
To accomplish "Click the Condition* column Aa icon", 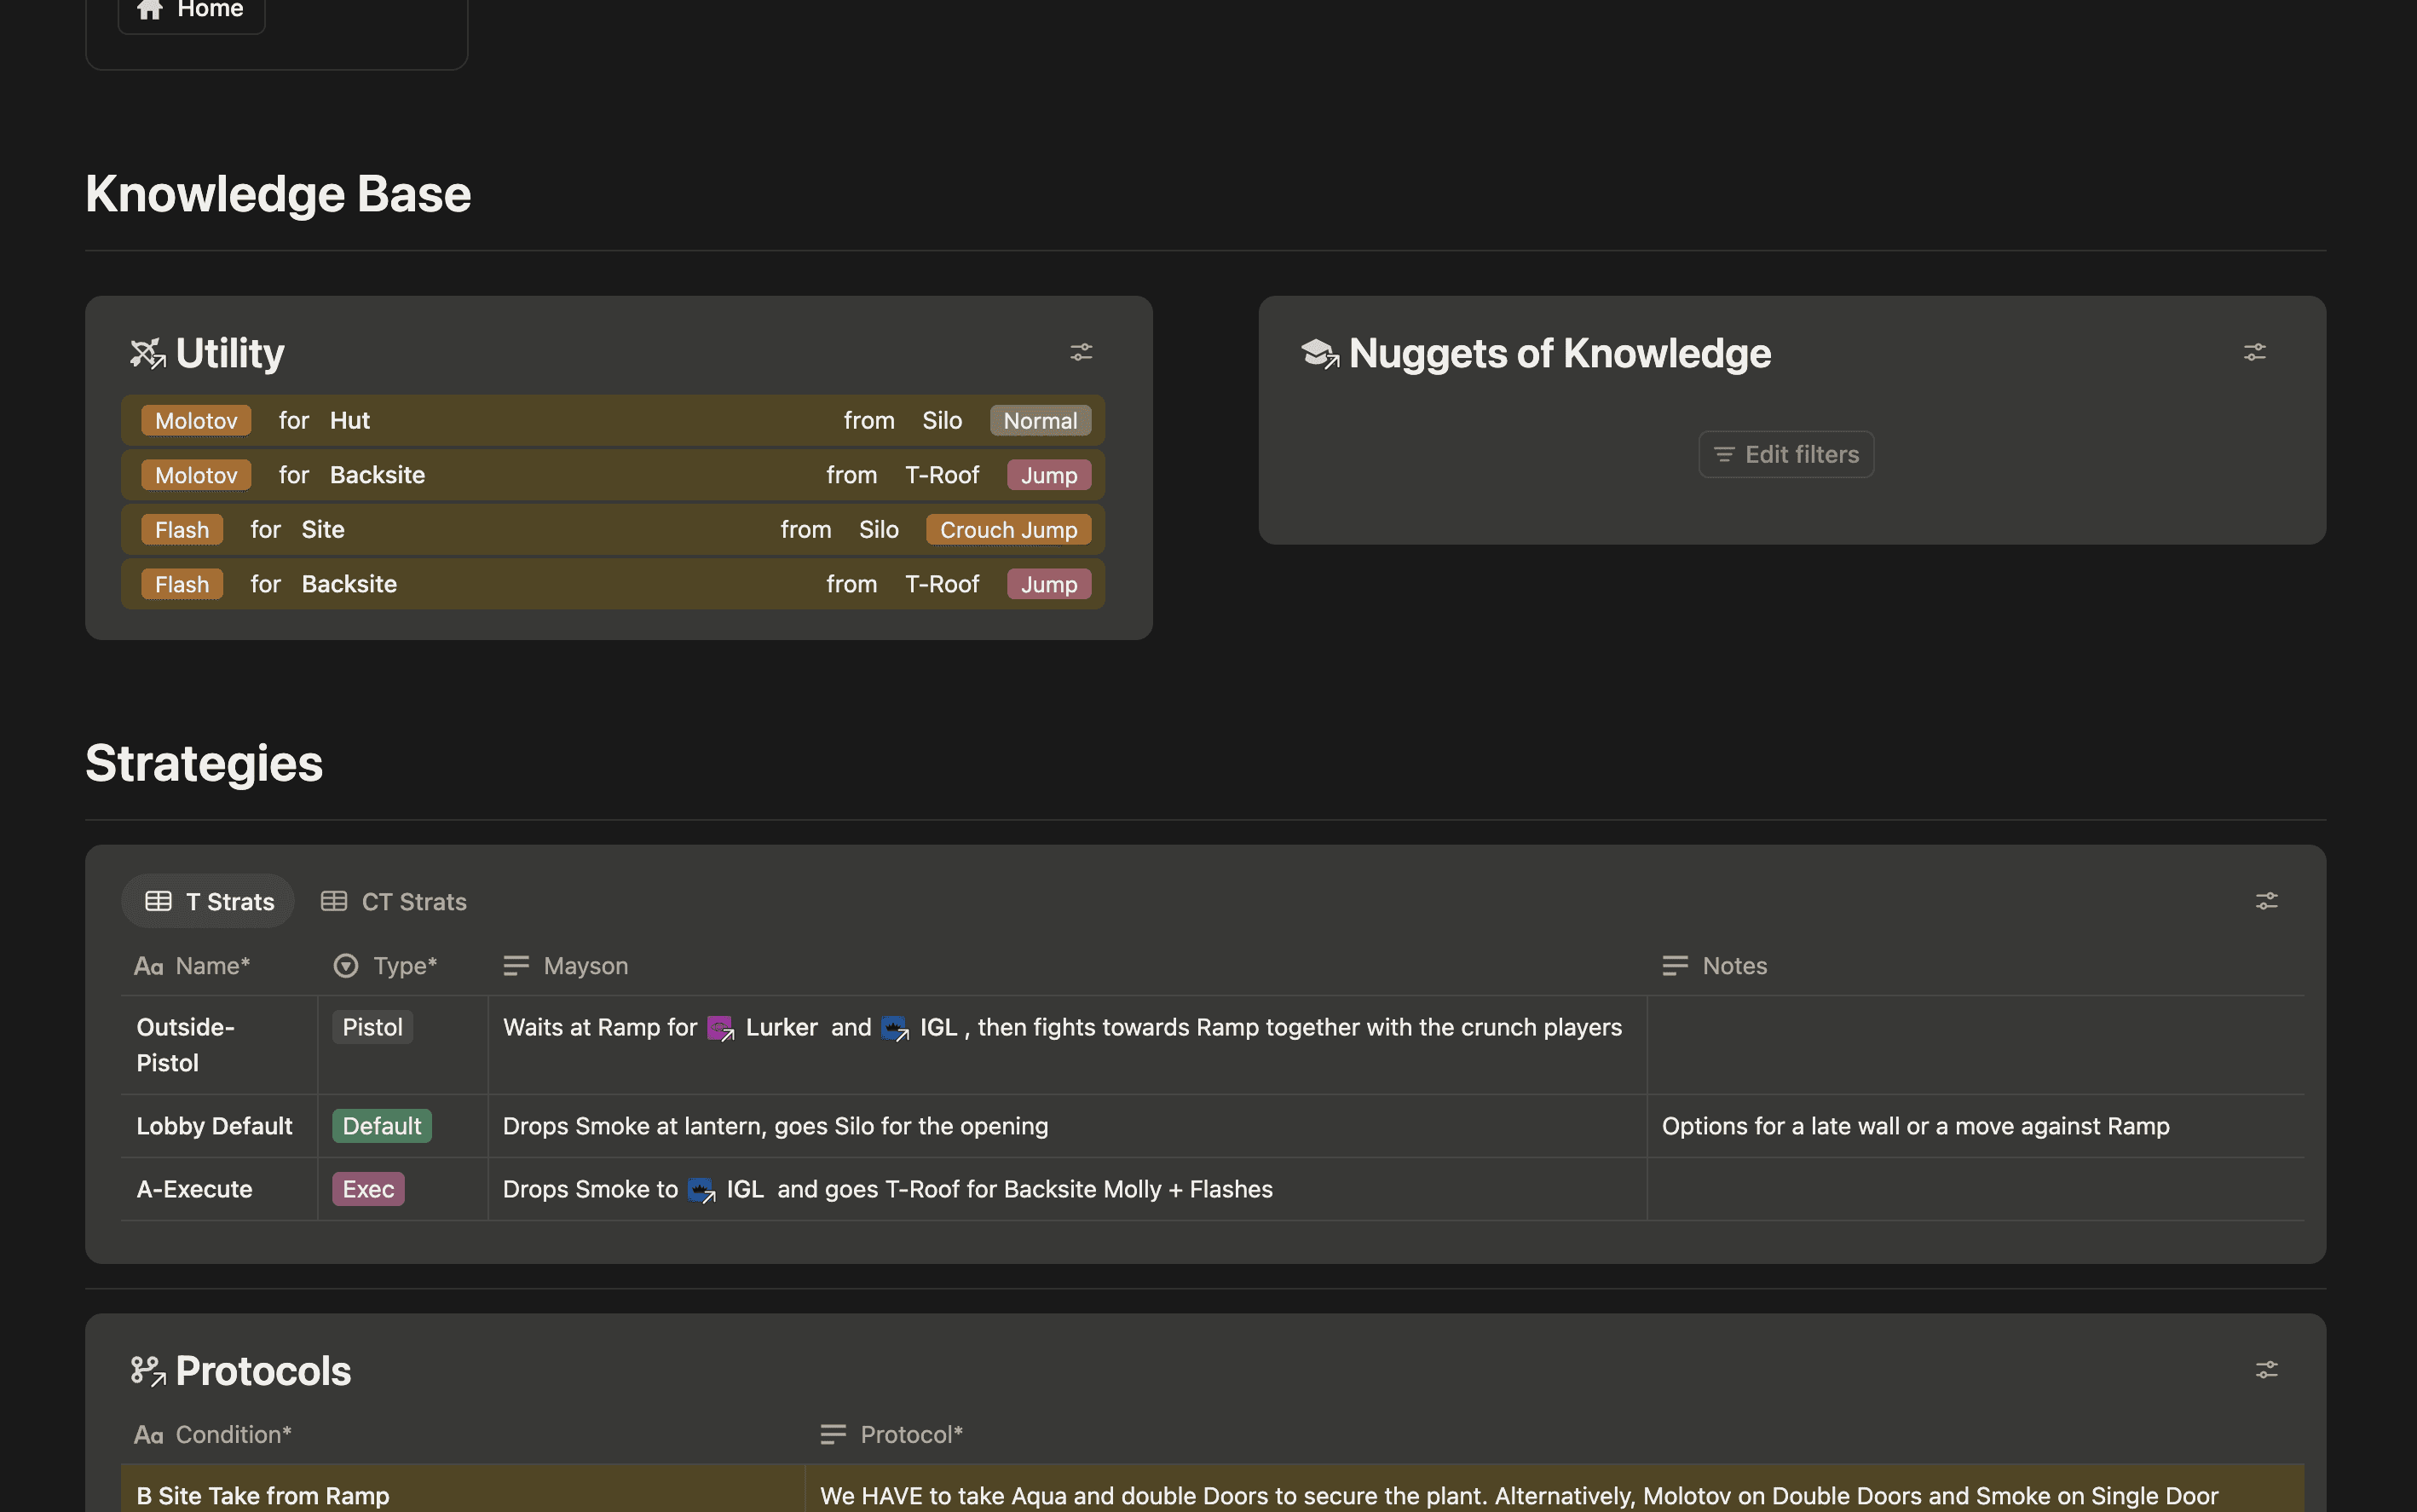I will click(x=148, y=1435).
